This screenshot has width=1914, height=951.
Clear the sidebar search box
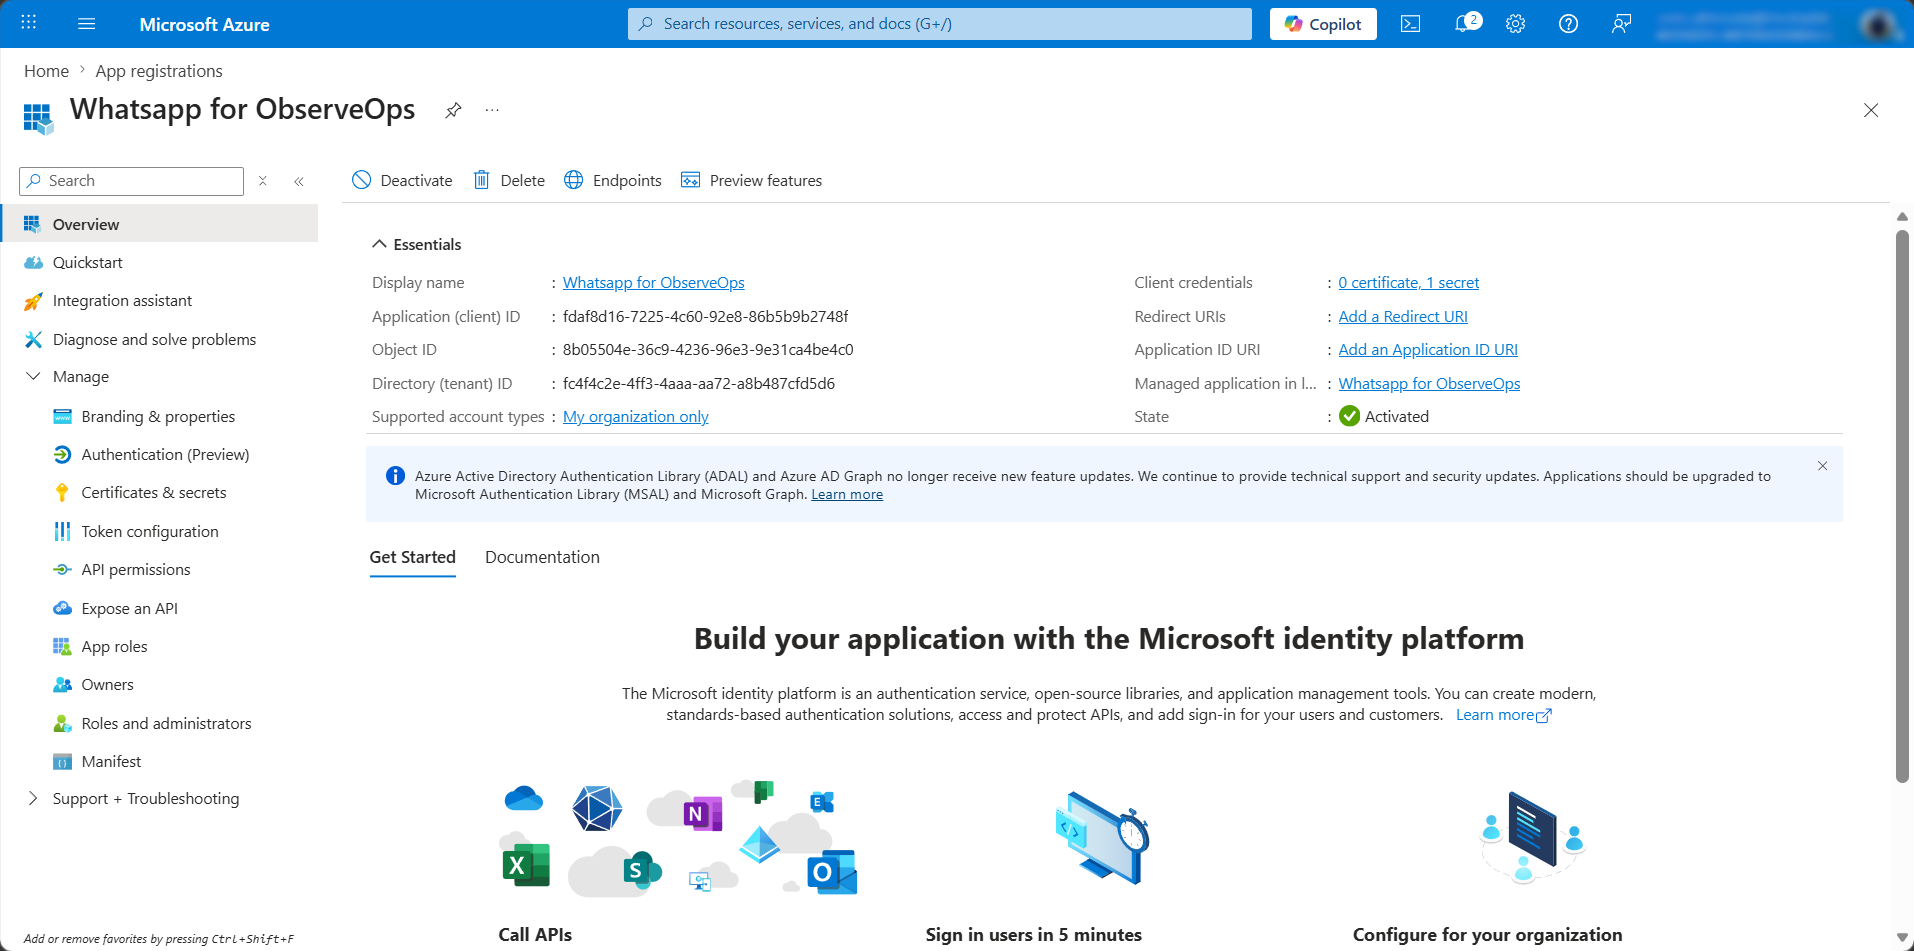point(263,181)
